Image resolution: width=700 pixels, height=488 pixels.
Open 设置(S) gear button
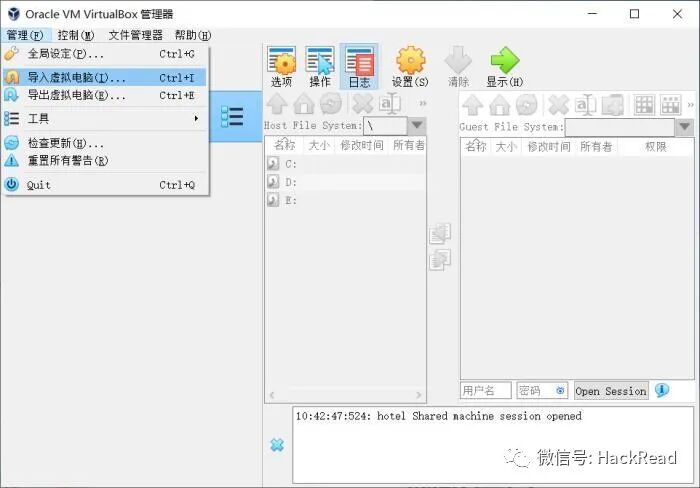tap(410, 67)
